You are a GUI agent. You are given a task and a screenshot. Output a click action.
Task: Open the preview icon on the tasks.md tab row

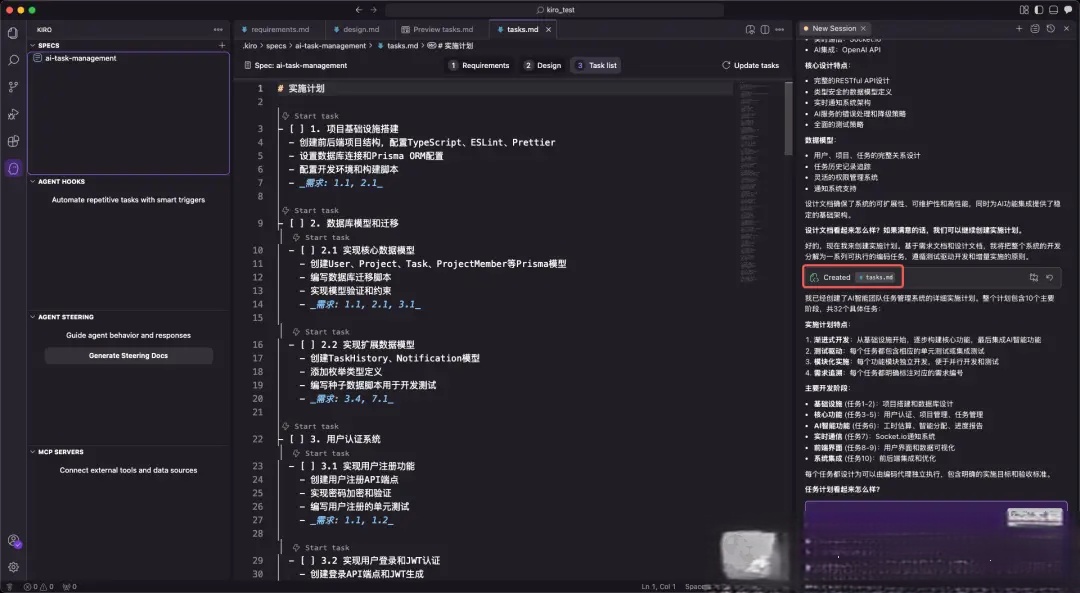(x=750, y=29)
